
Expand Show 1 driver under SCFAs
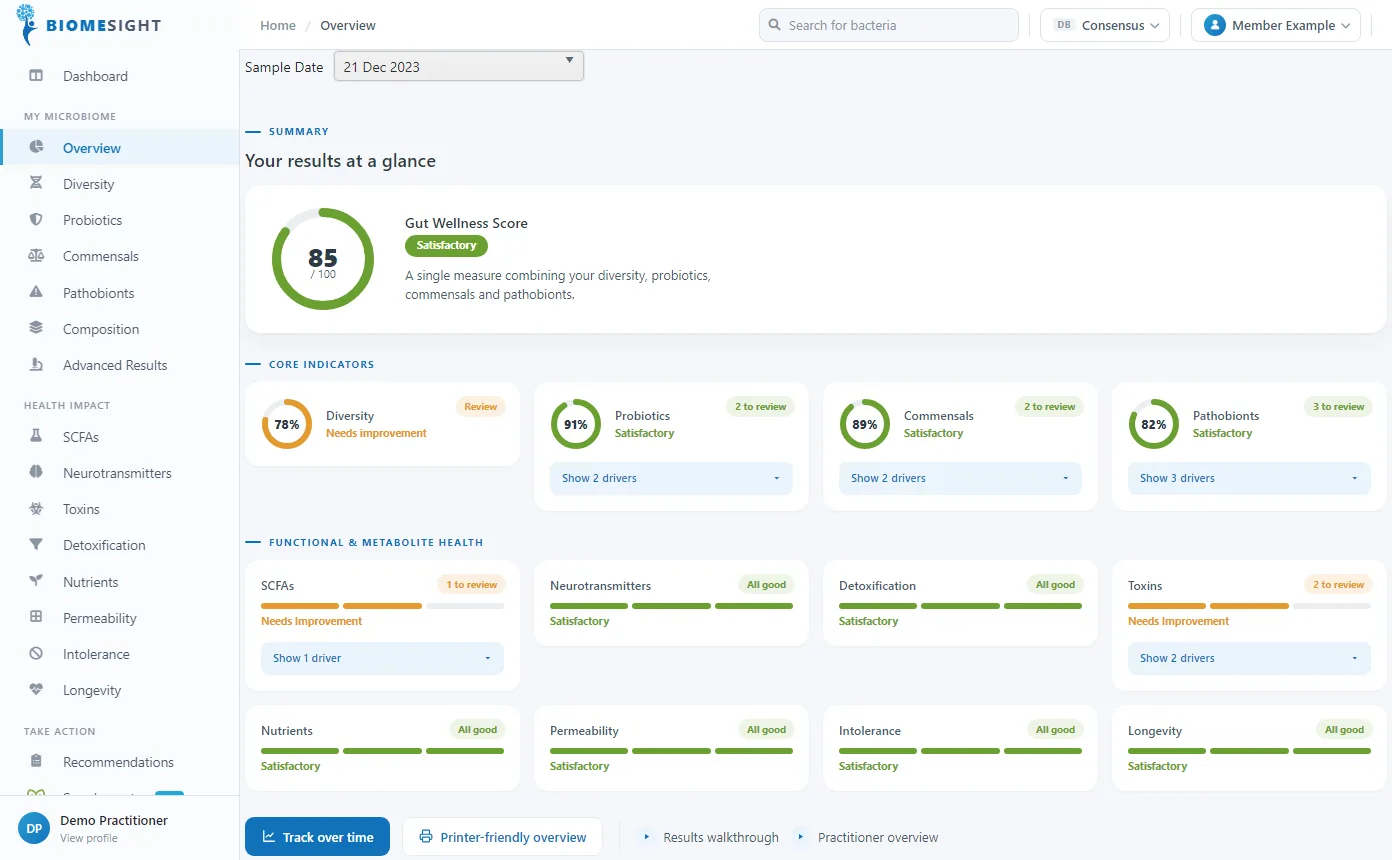382,658
